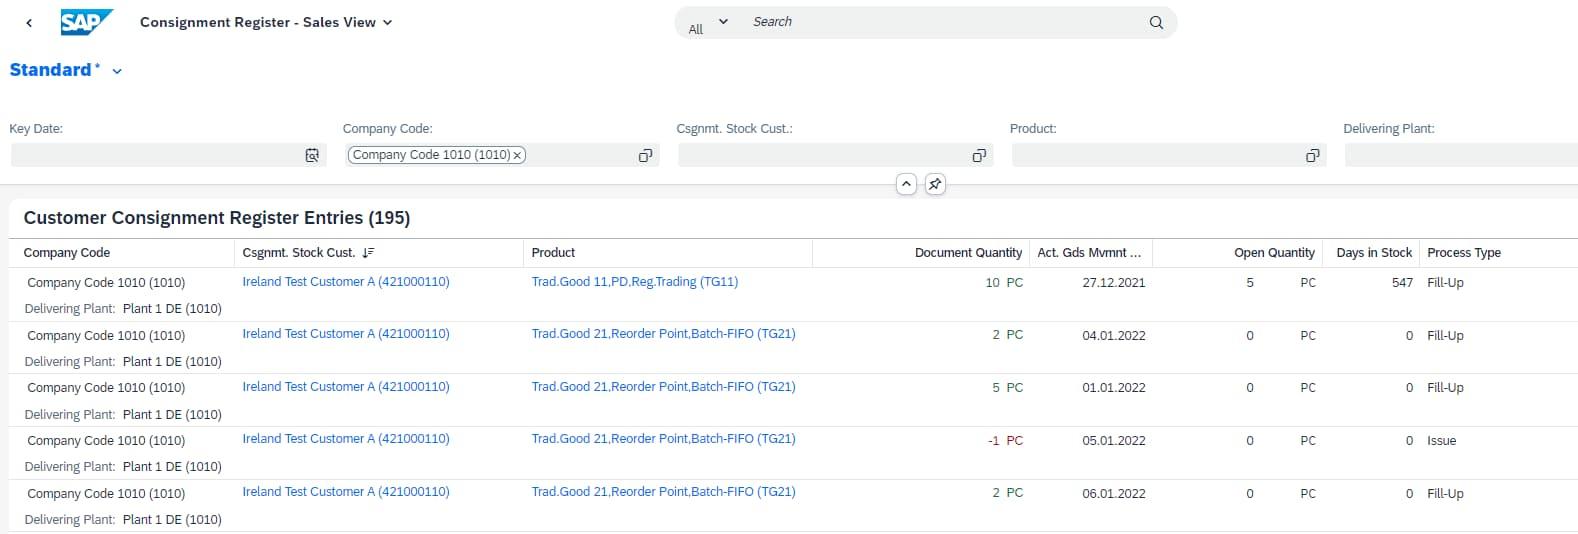1578x534 pixels.
Task: Click the Act. Gds Mvmnt column header
Action: coord(1089,253)
